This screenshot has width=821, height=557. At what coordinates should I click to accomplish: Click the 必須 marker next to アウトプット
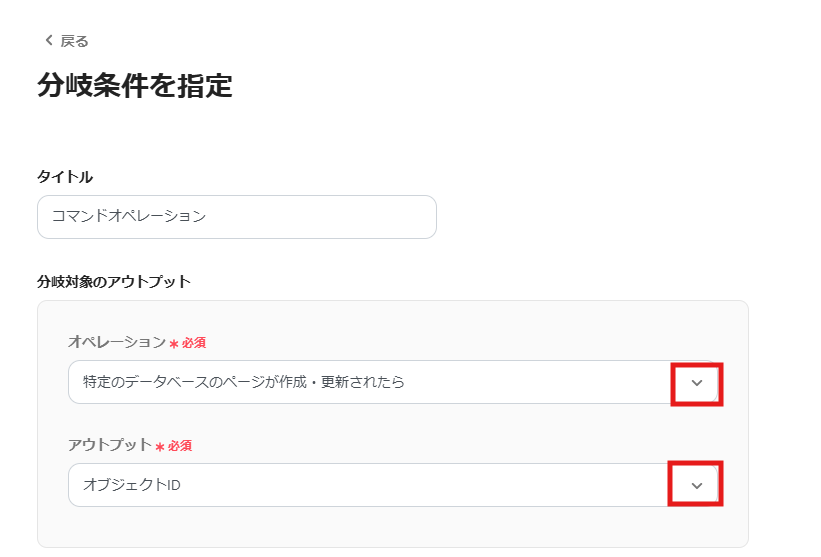pos(180,446)
